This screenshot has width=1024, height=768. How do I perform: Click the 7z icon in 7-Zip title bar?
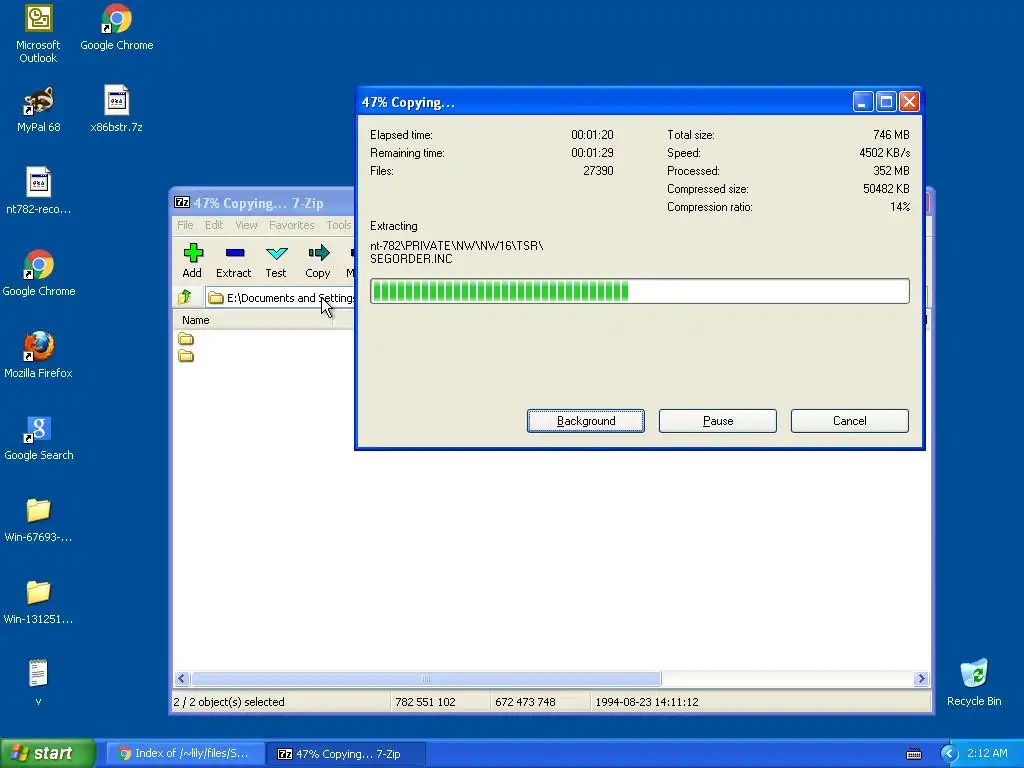click(182, 202)
